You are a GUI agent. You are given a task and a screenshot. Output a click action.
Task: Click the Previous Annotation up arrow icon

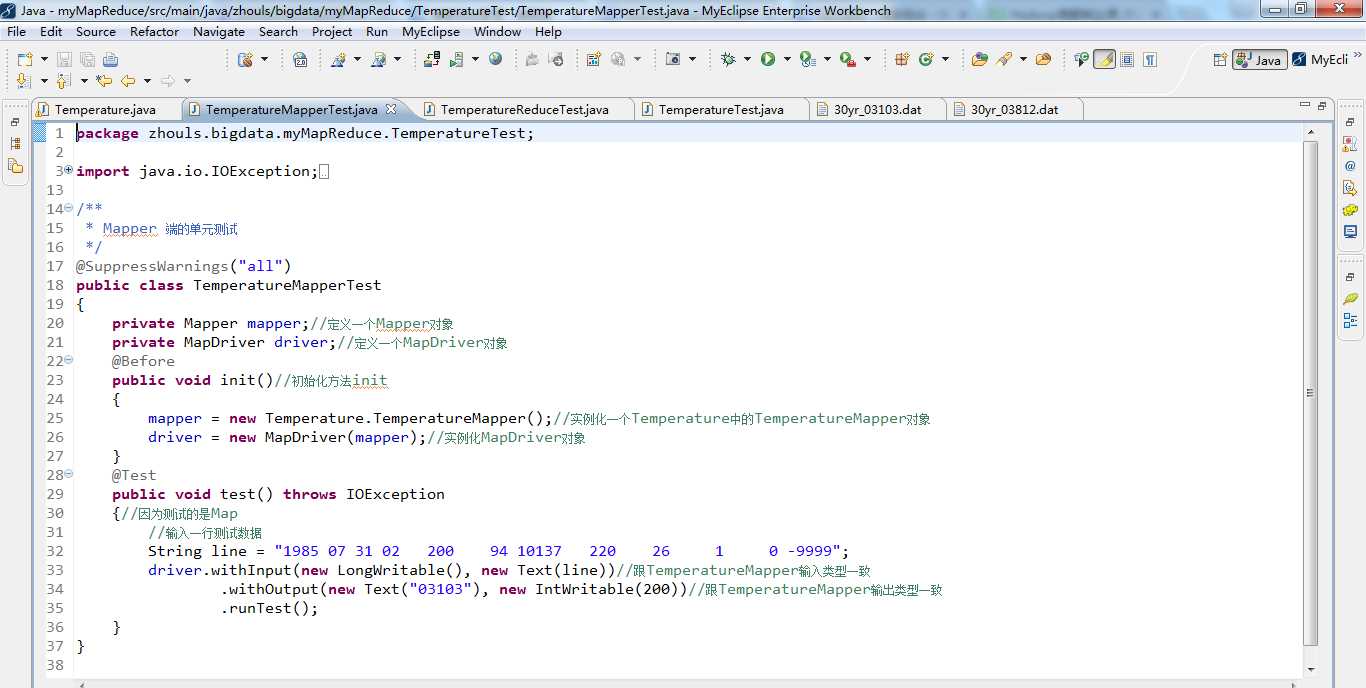point(63,81)
